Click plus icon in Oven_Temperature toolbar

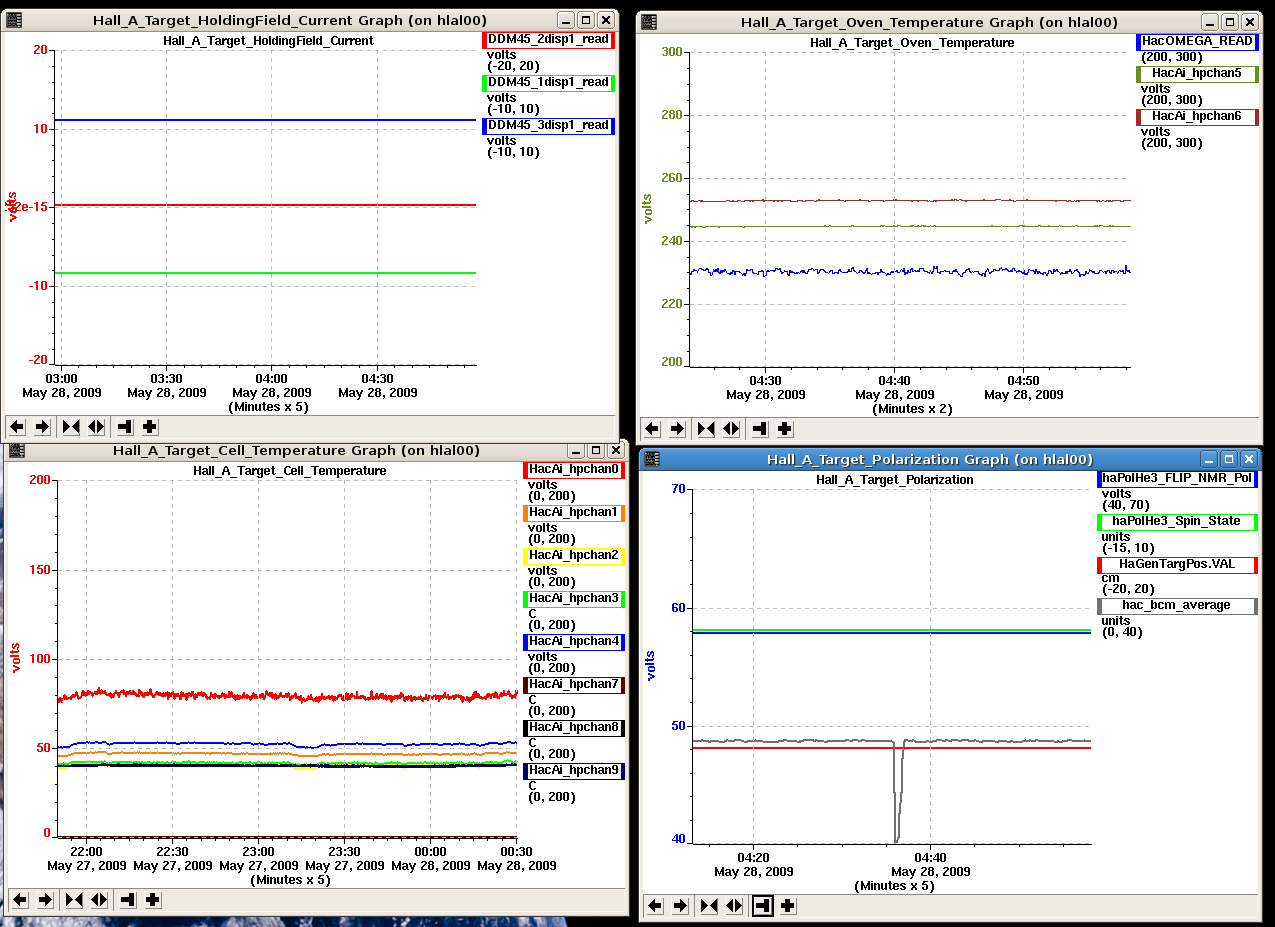[785, 429]
